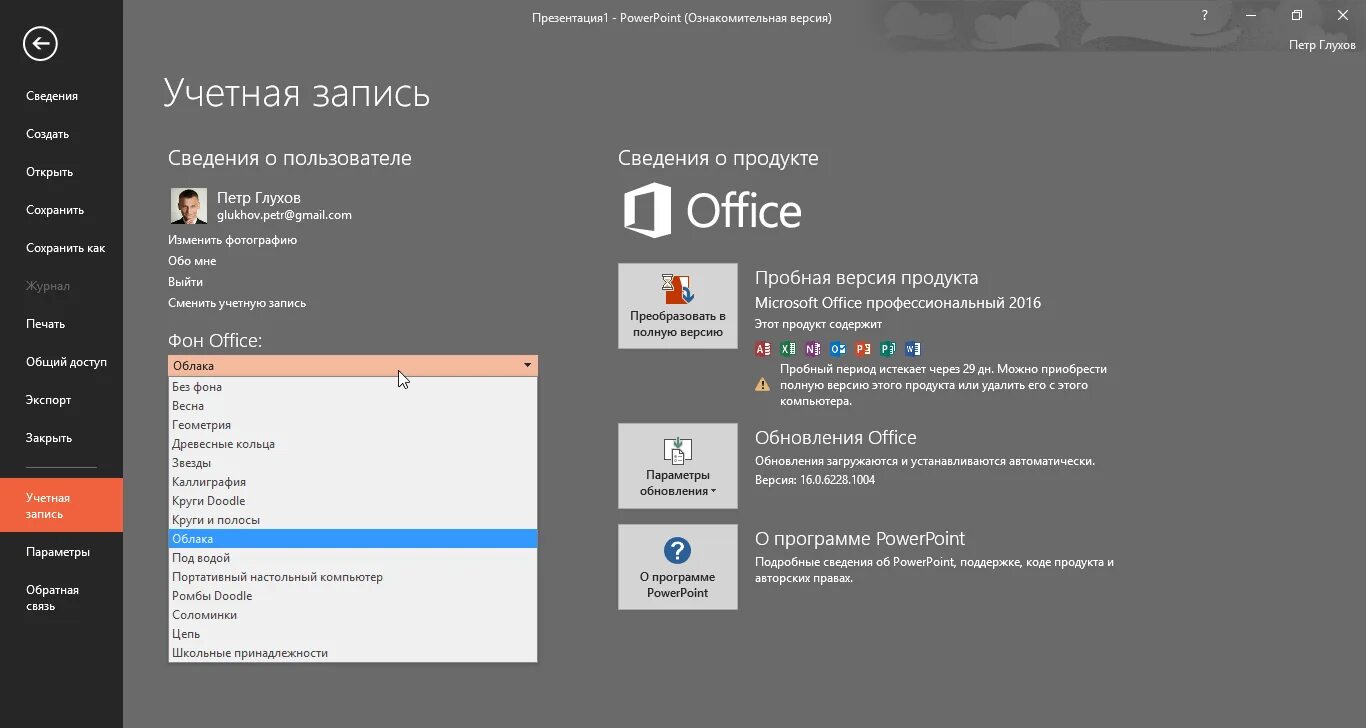Click the user profile photo
The height and width of the screenshot is (728, 1366).
(189, 206)
